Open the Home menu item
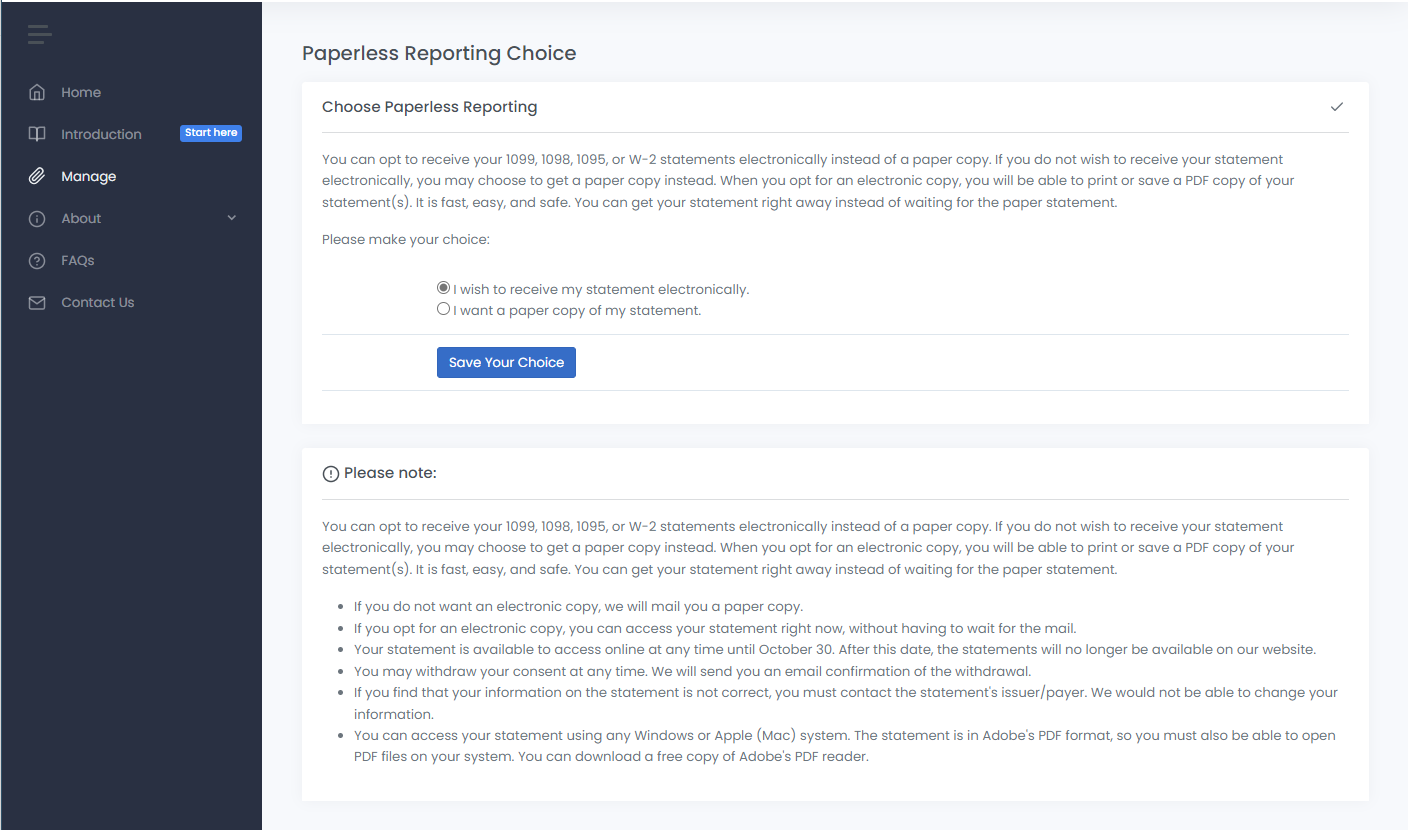This screenshot has width=1408, height=830. (x=81, y=92)
